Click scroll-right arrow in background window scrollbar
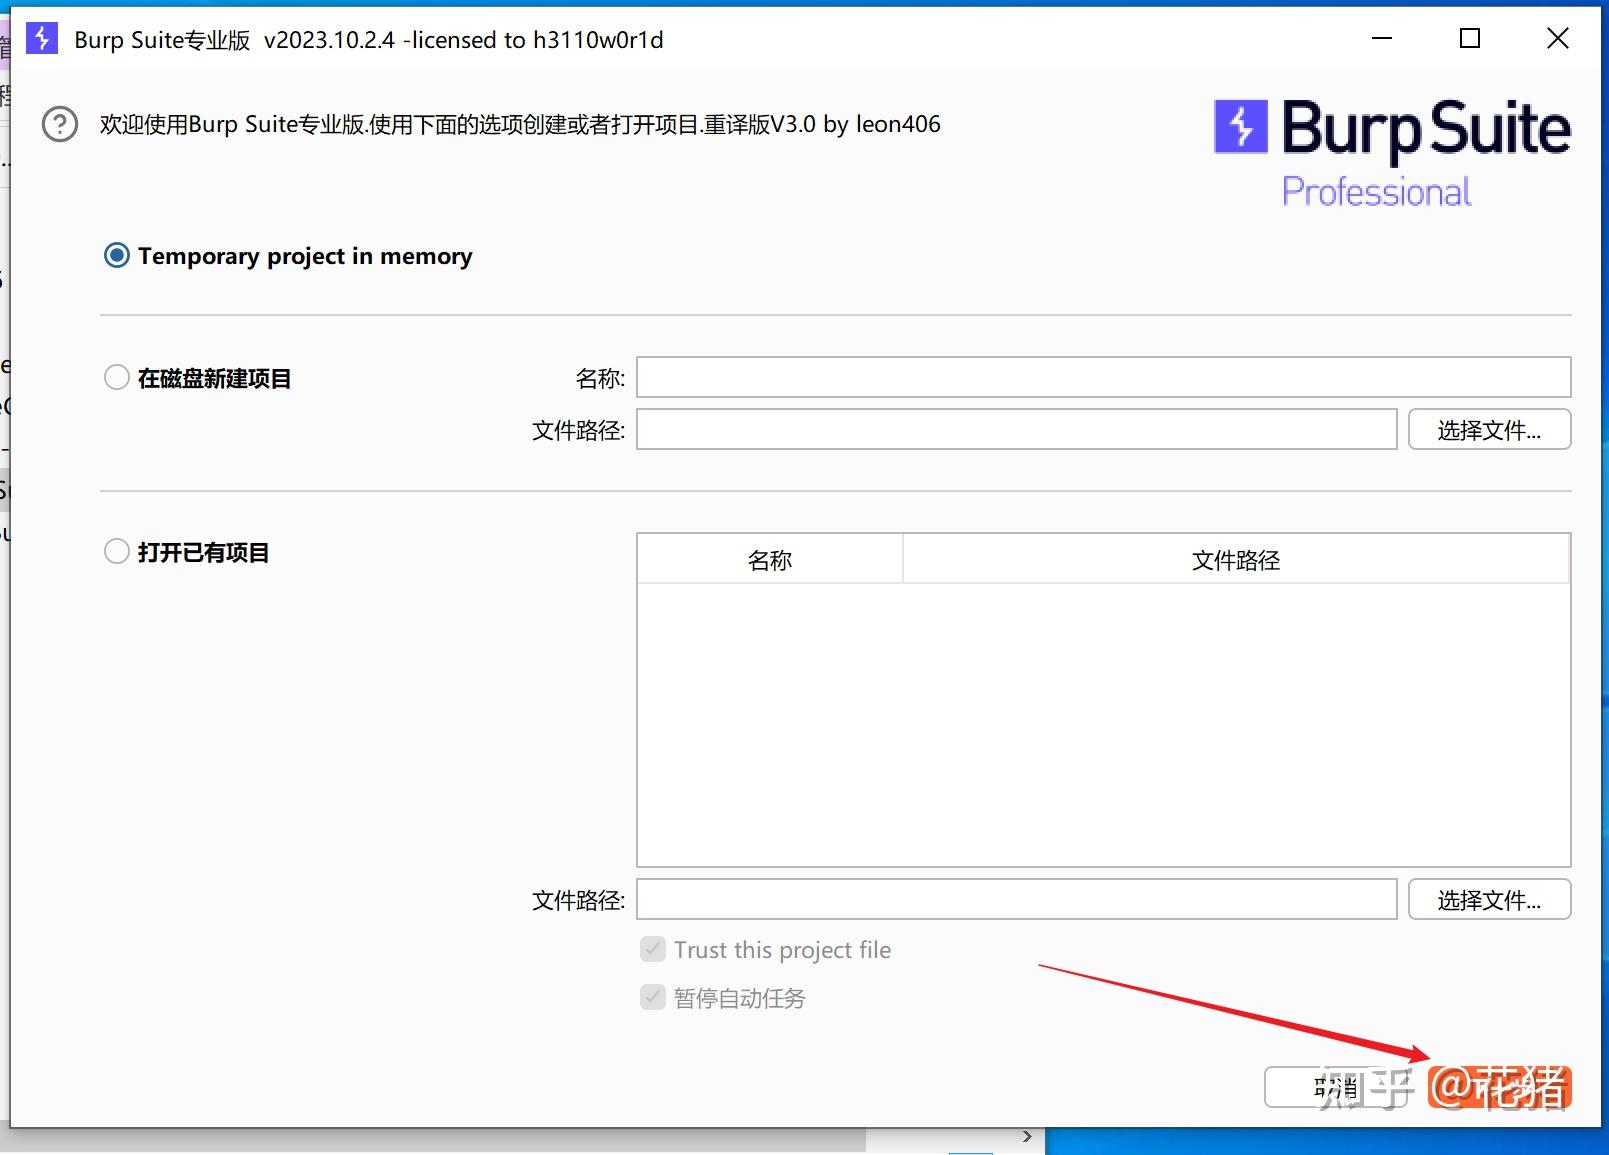The image size is (1609, 1155). [1027, 1137]
